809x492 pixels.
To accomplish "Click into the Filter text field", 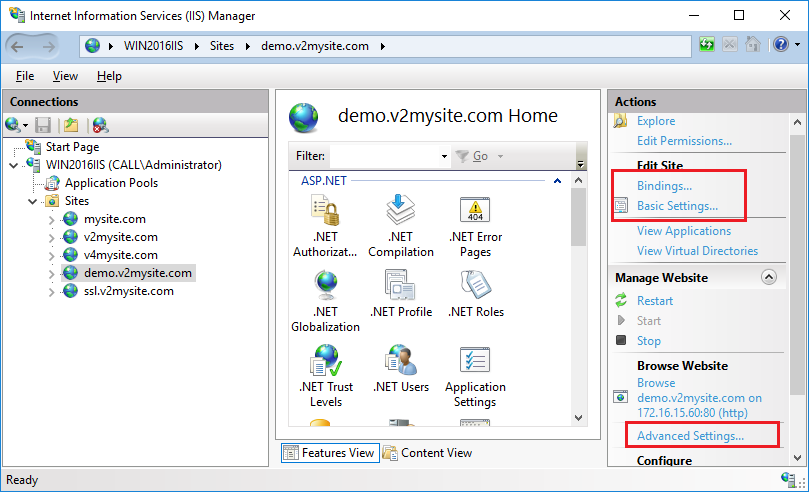I will [x=384, y=156].
